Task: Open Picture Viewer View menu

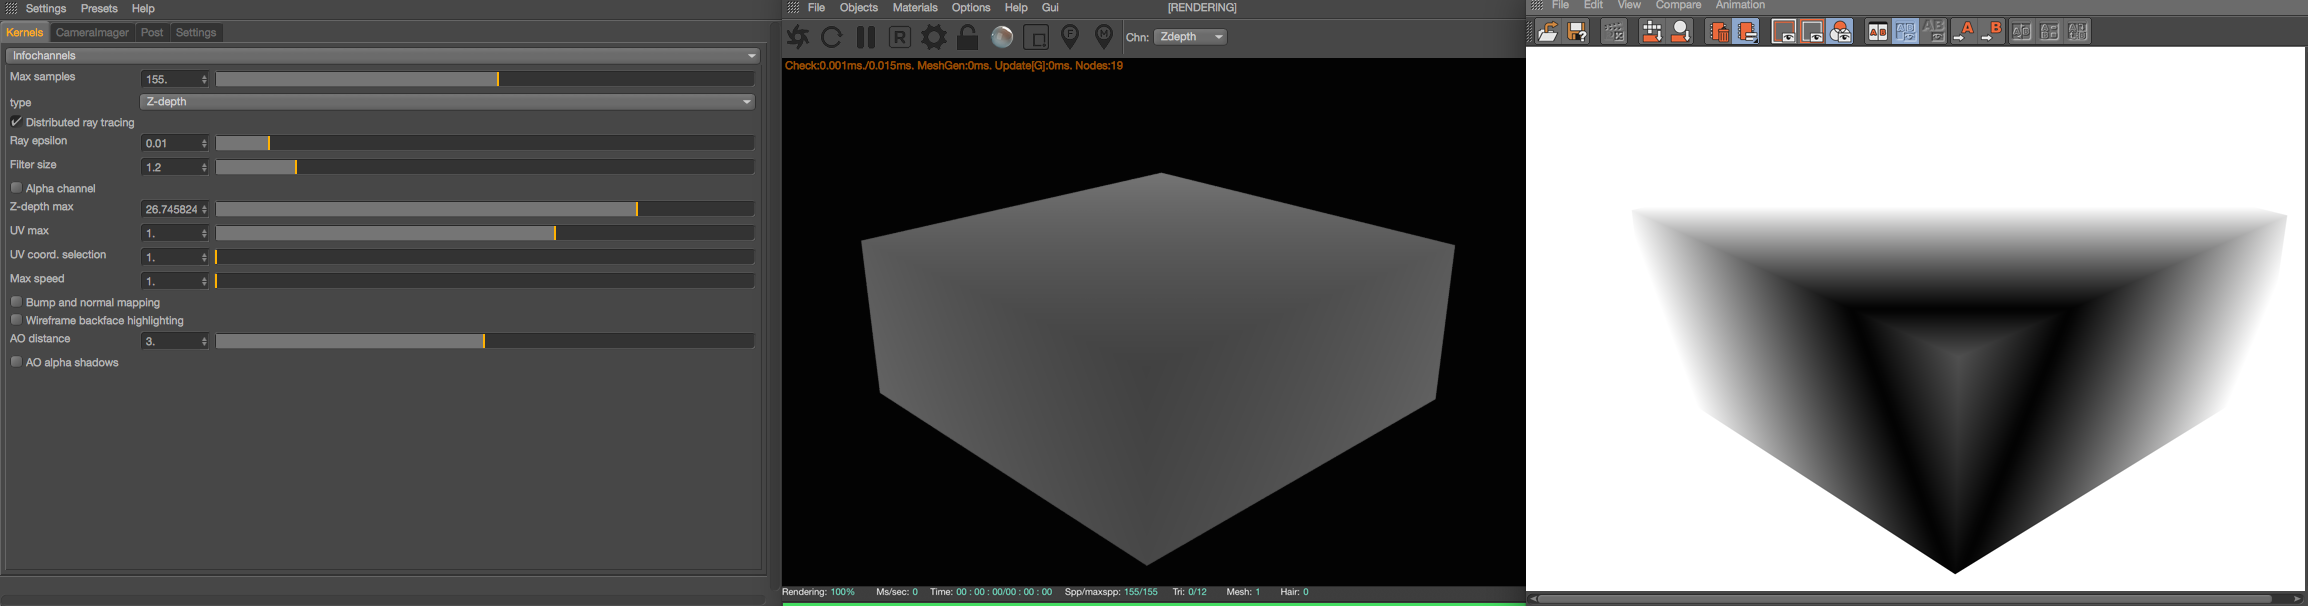Action: pyautogui.click(x=1629, y=6)
